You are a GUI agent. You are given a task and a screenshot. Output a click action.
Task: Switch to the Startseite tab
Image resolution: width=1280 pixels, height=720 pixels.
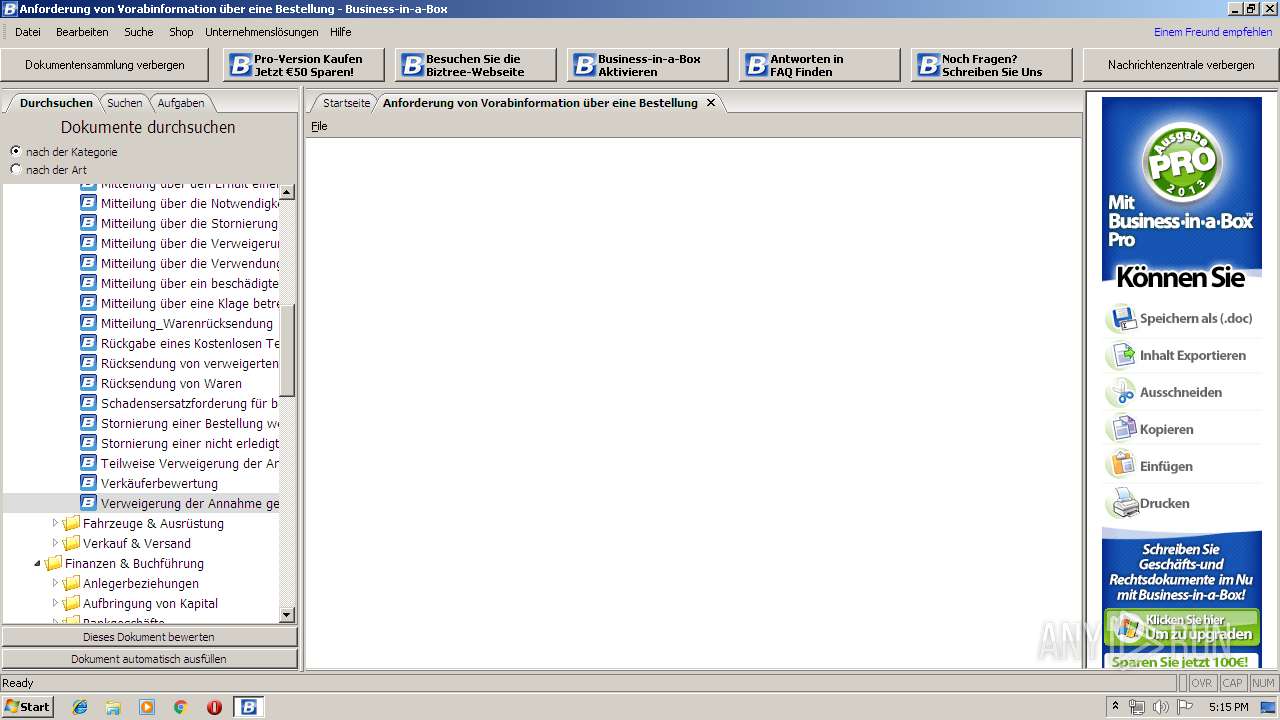tap(346, 103)
